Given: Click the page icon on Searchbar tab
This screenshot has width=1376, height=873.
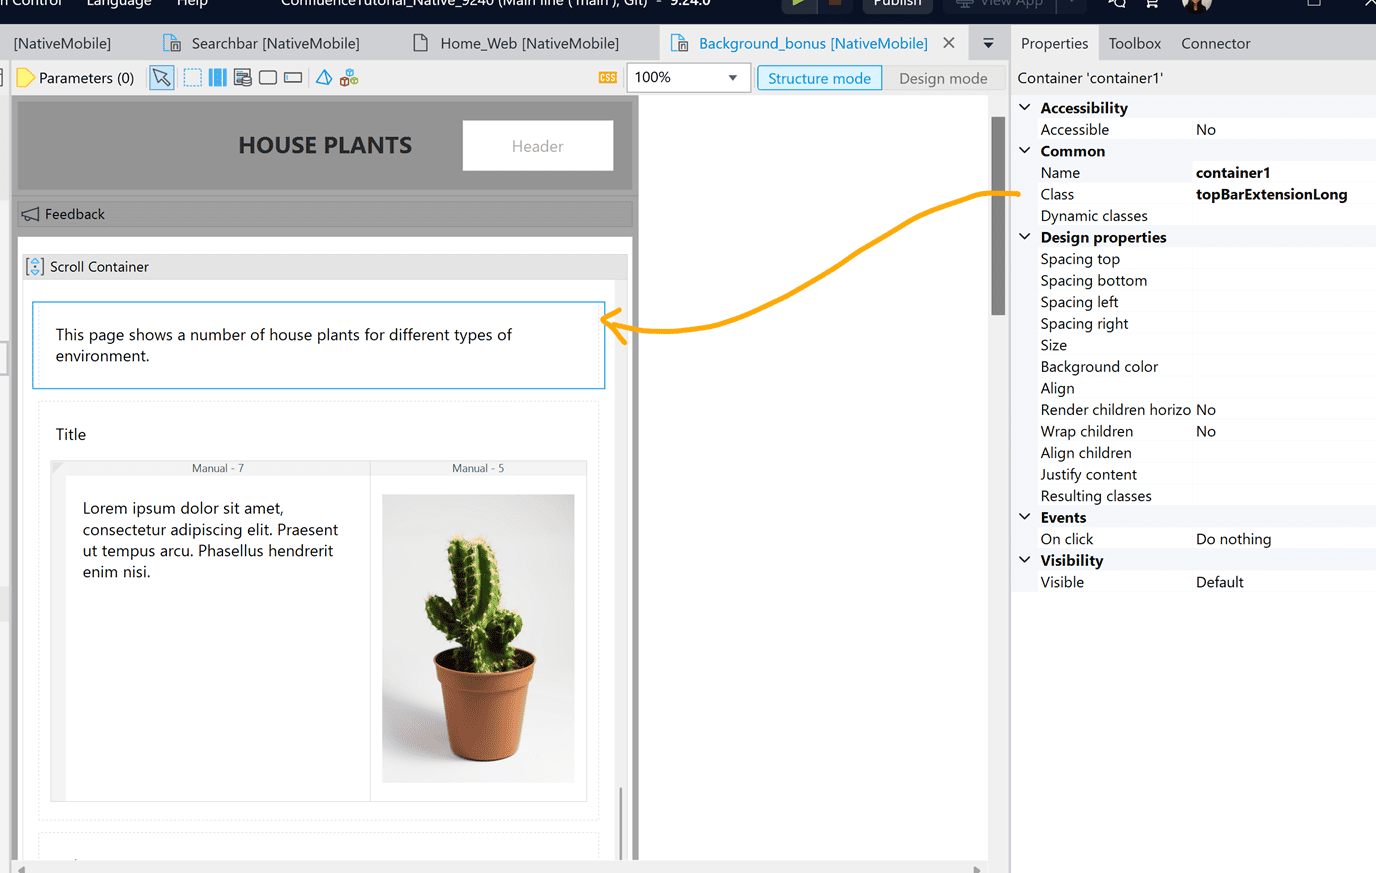Looking at the screenshot, I should [x=172, y=43].
